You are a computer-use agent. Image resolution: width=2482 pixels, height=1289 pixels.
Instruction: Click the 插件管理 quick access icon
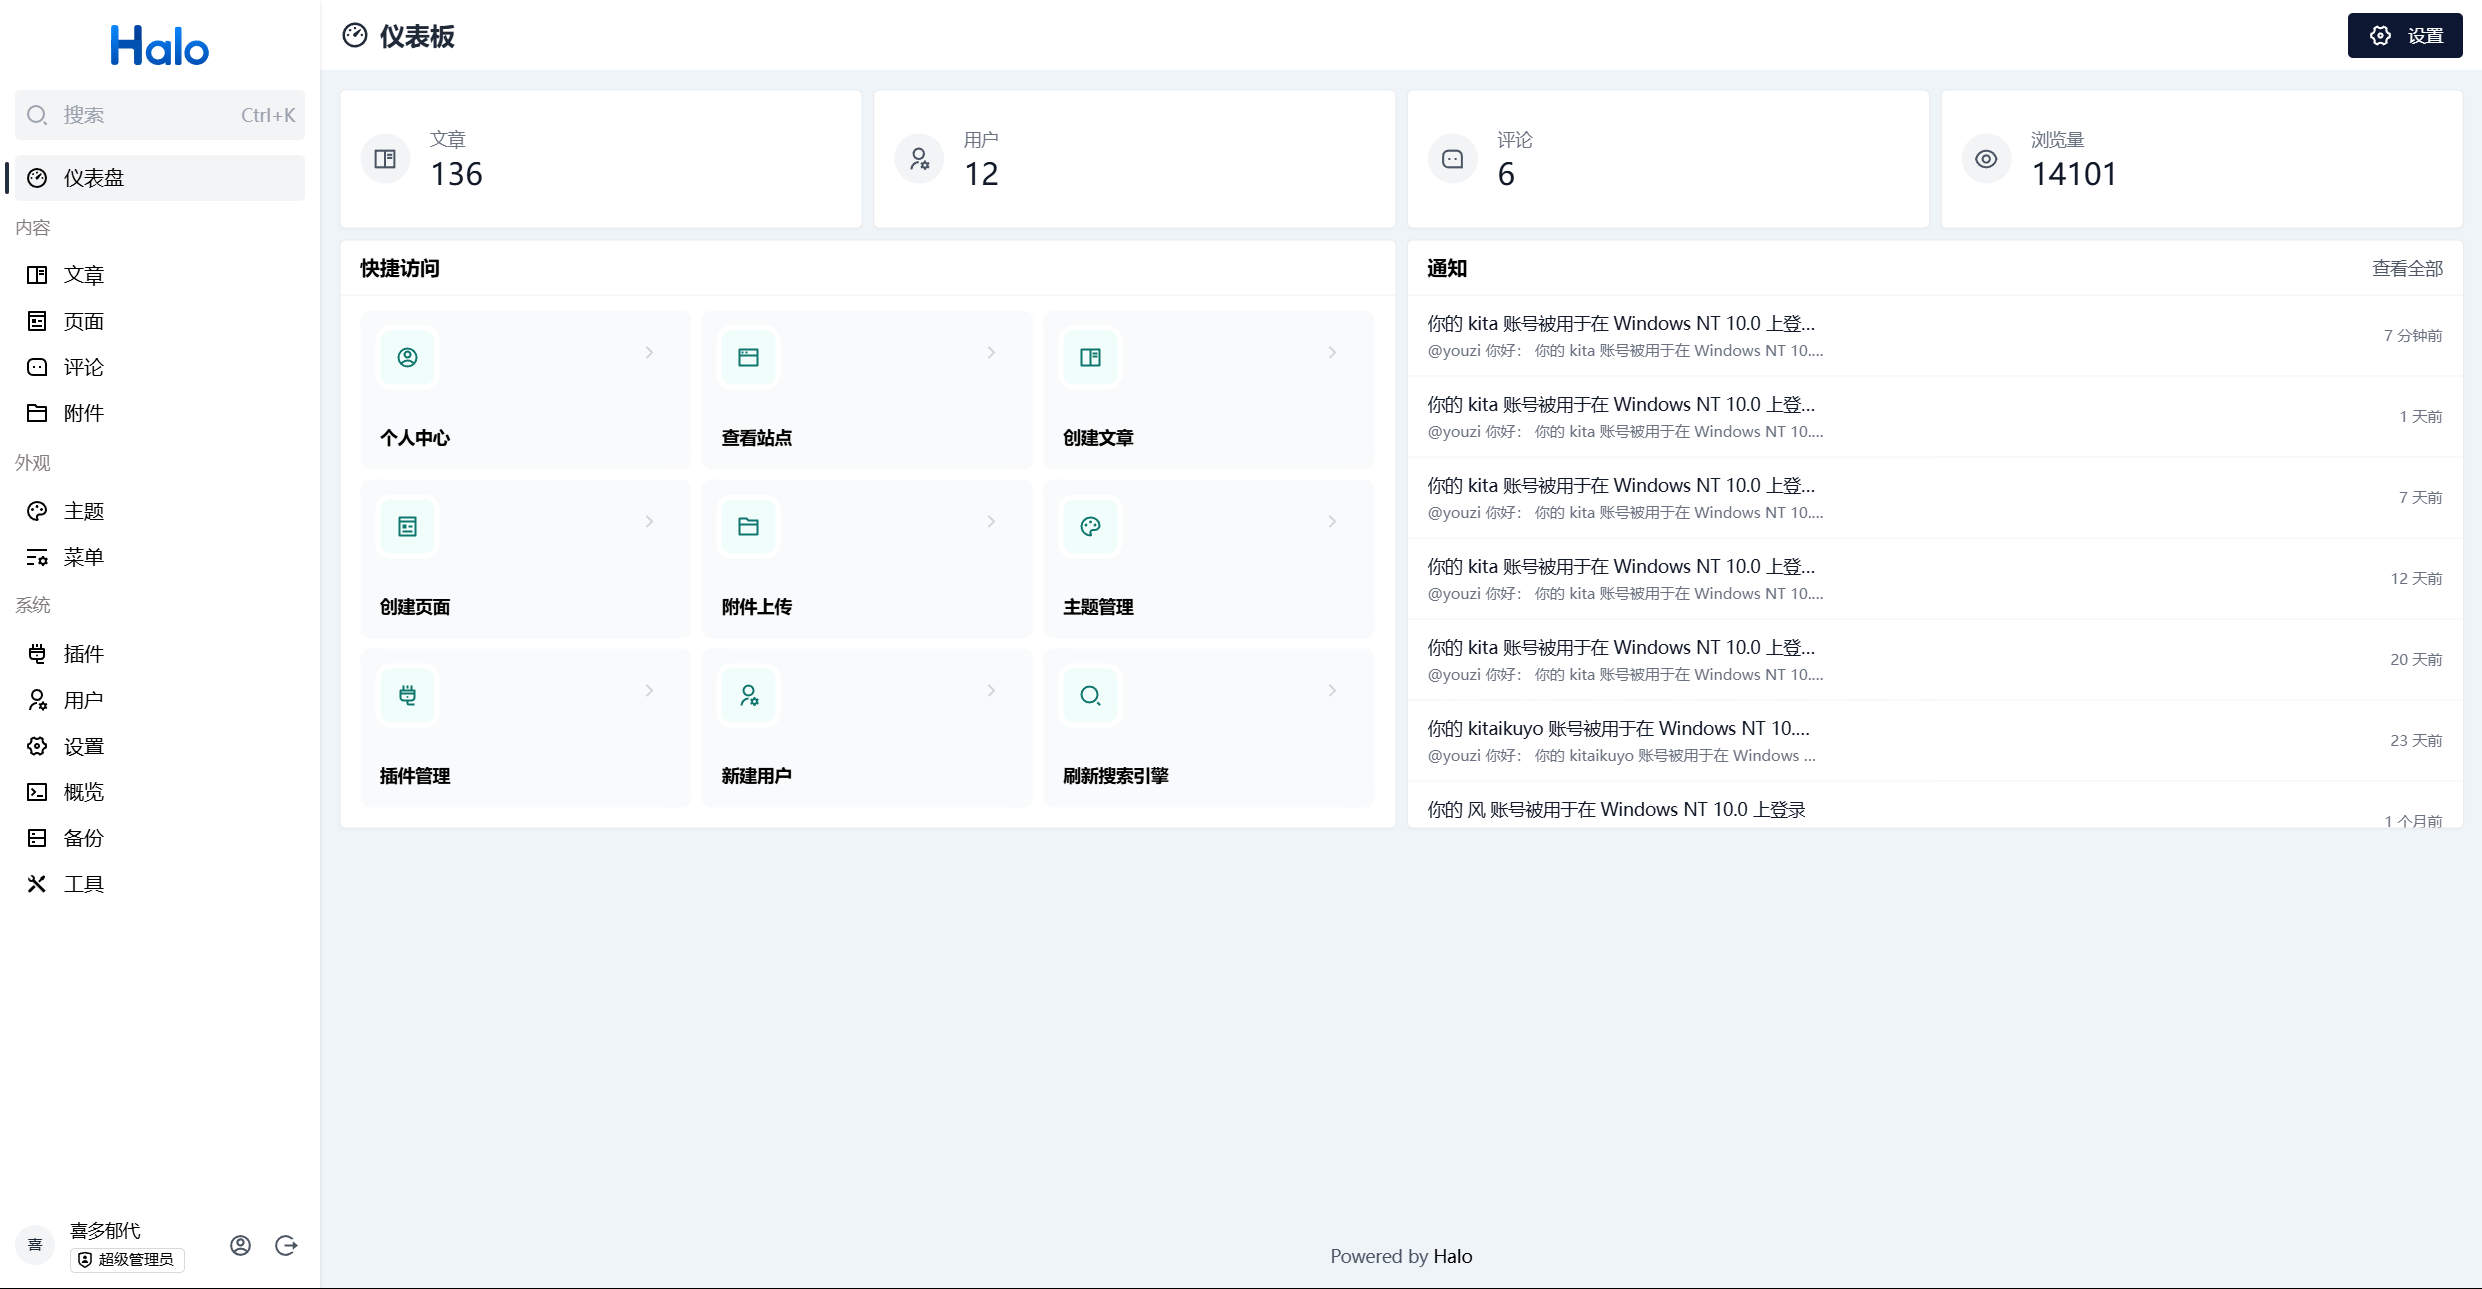click(x=407, y=695)
